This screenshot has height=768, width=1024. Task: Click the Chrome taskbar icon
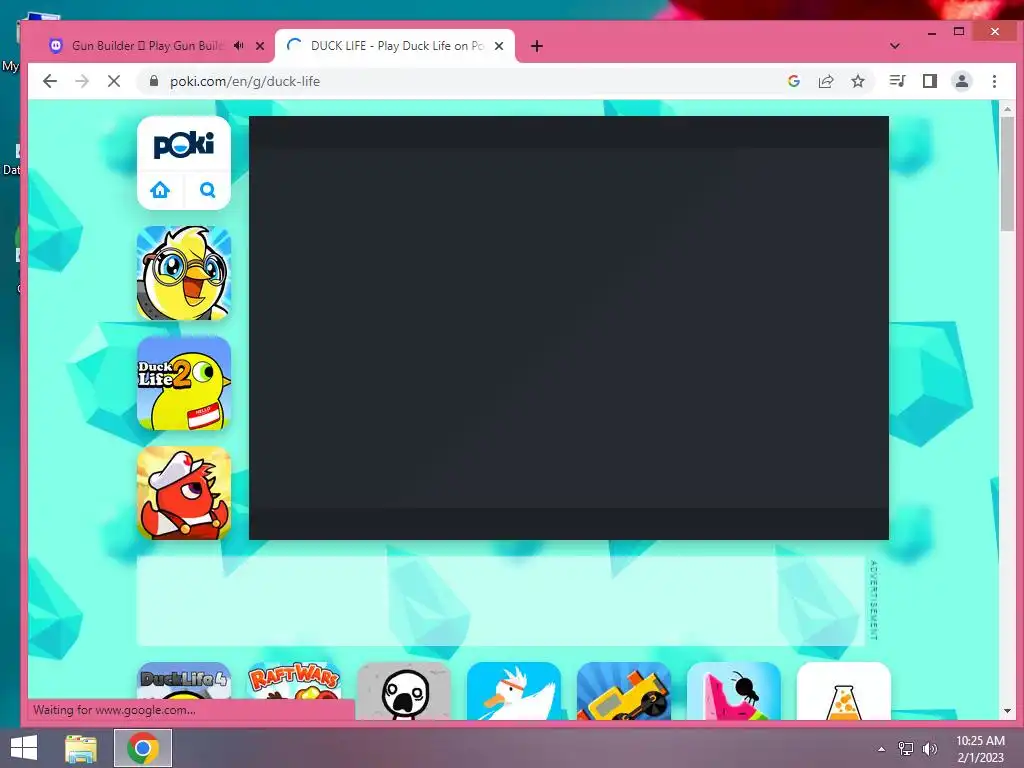click(143, 748)
